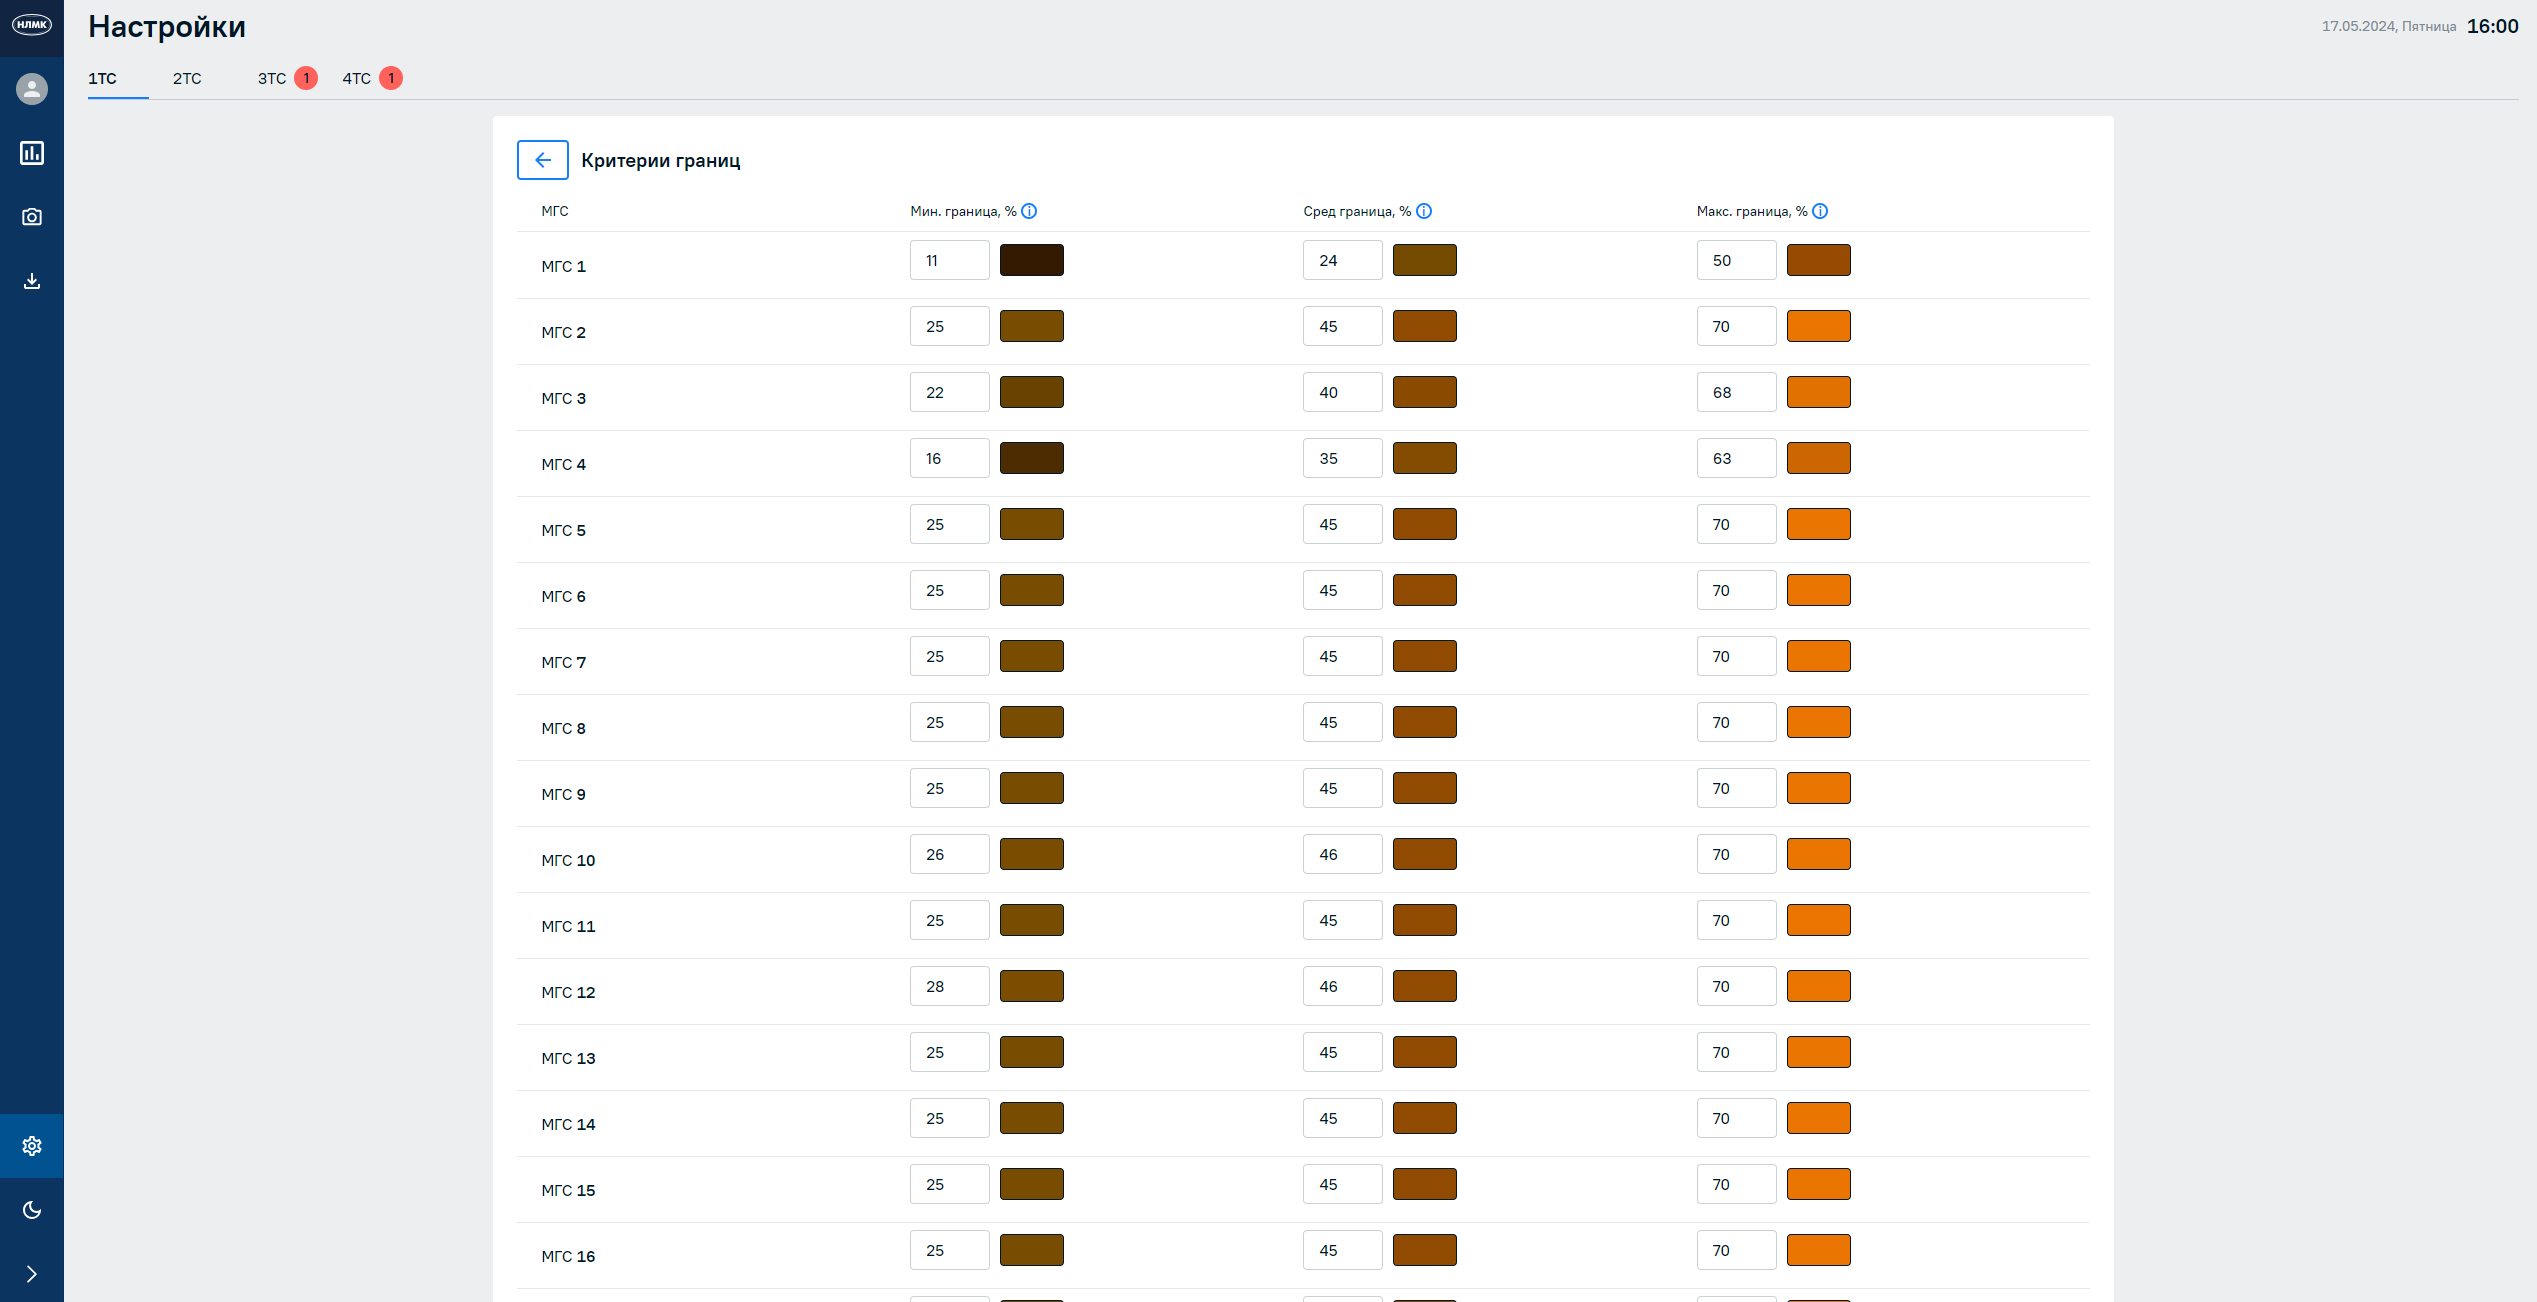Edit МГС 13 max boundary field
The image size is (2537, 1302).
[1737, 1052]
